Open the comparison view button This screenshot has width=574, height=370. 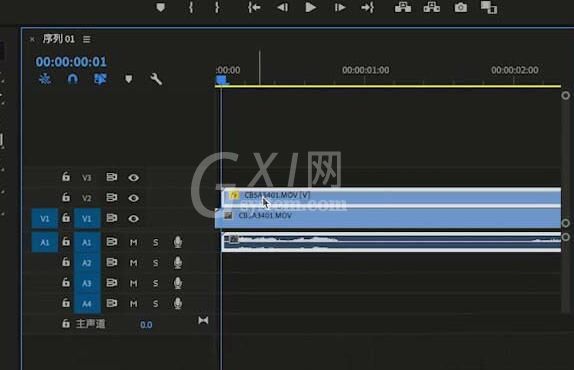tap(489, 7)
